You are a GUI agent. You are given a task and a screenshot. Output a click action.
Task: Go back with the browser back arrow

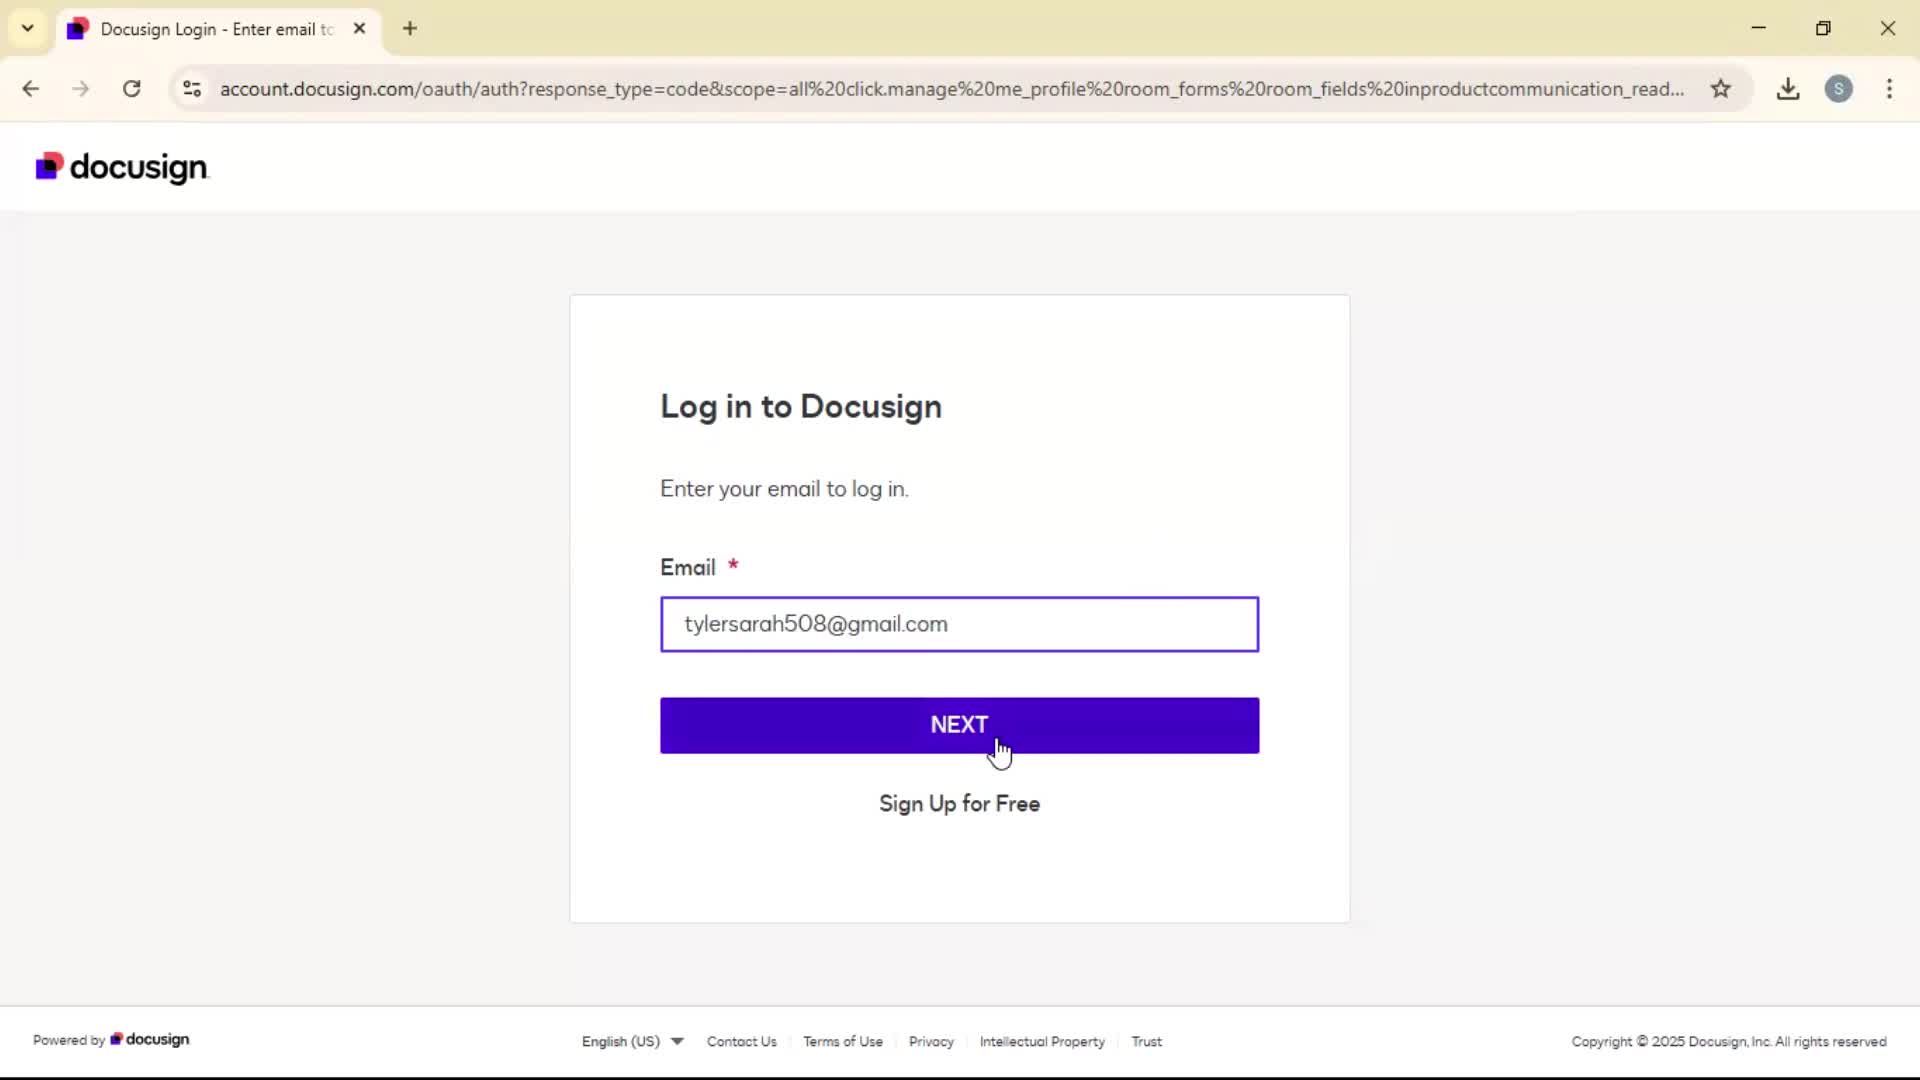click(31, 89)
